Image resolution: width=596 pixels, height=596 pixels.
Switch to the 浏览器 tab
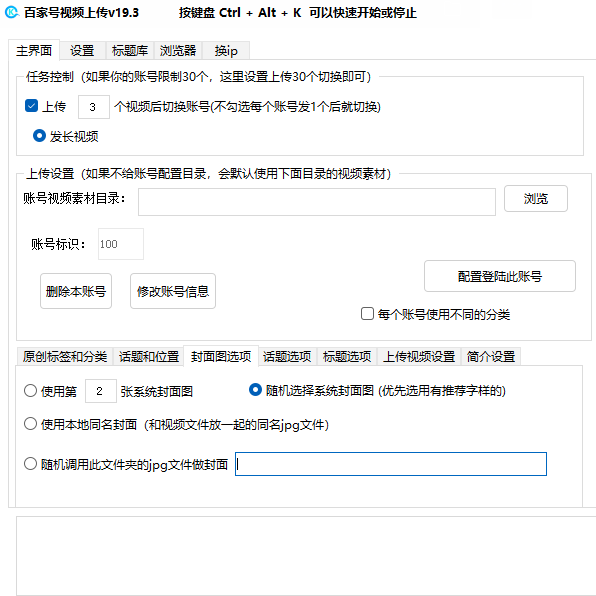click(178, 51)
